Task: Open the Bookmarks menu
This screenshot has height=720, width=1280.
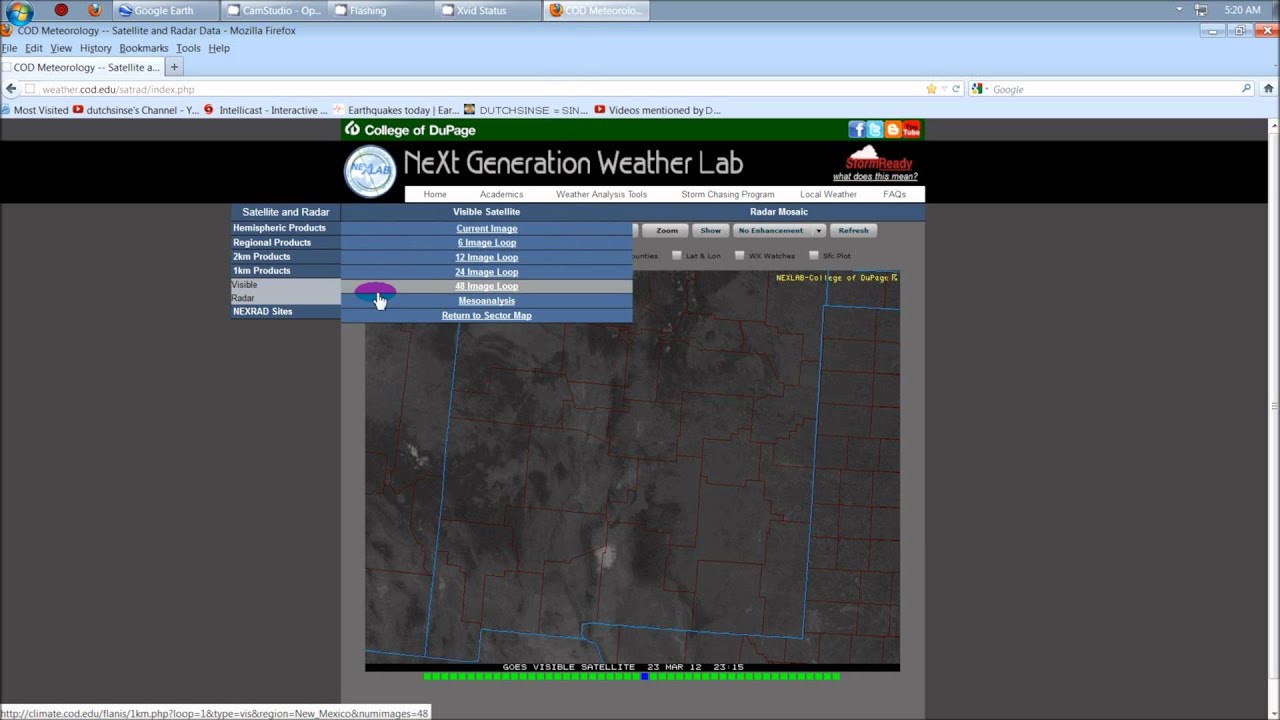Action: pyautogui.click(x=144, y=48)
